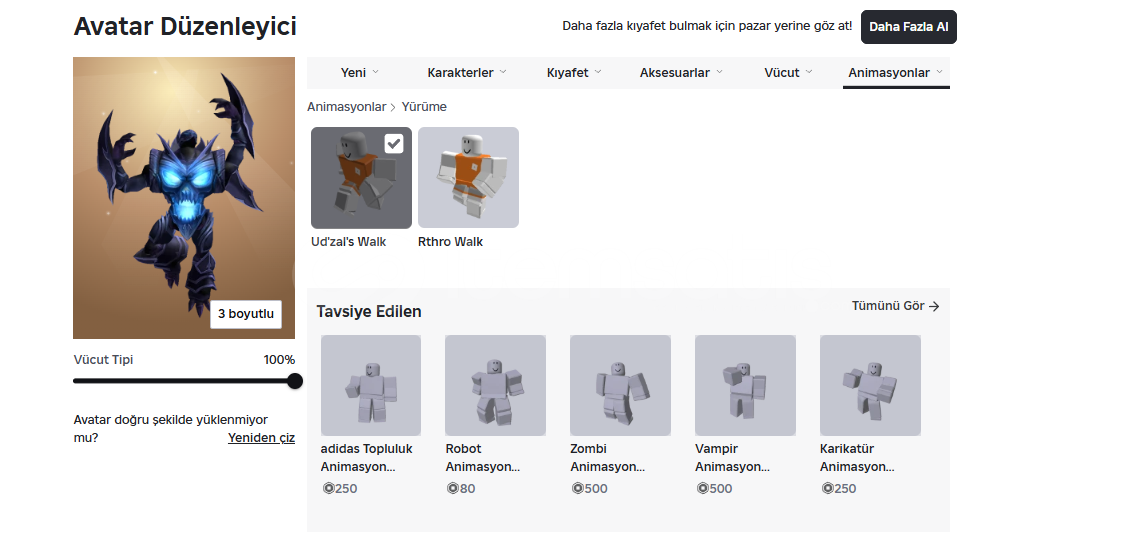Toggle the 3 boyutlu view button
1147x546 pixels.
(246, 314)
